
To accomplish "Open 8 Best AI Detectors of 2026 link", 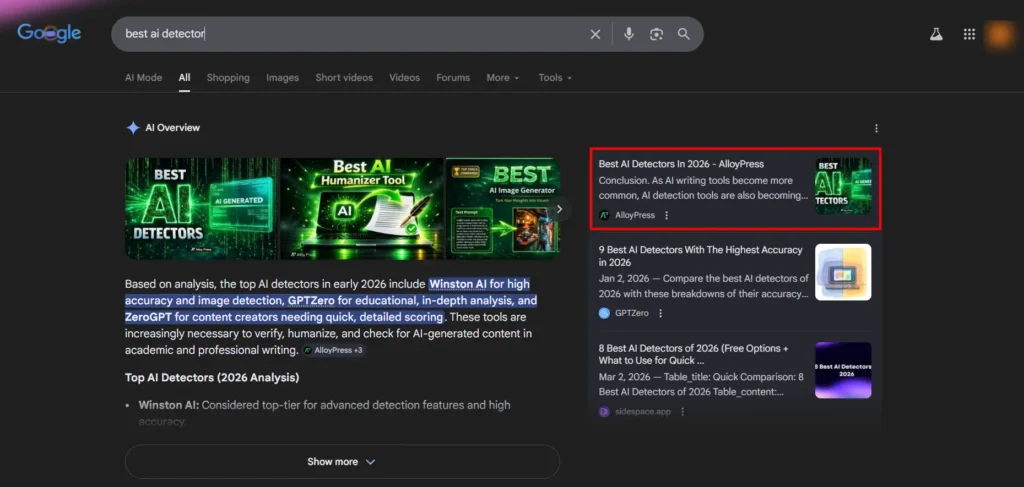I will [694, 354].
